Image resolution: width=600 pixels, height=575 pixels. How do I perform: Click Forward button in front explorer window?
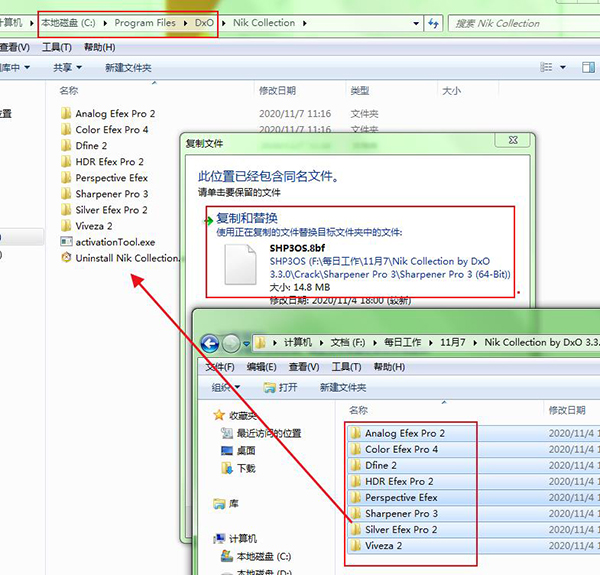(231, 343)
